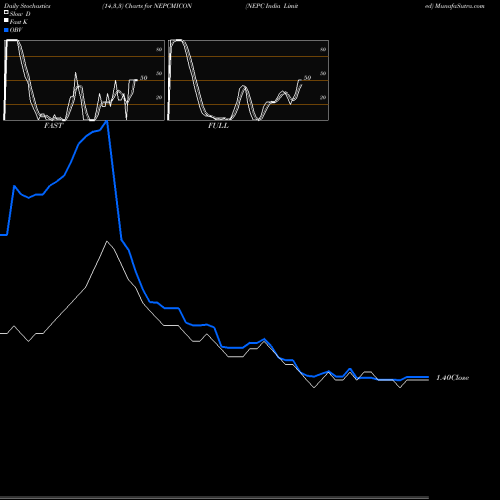
Task: Click the 'Fast K' legend label
Action: 19,22
